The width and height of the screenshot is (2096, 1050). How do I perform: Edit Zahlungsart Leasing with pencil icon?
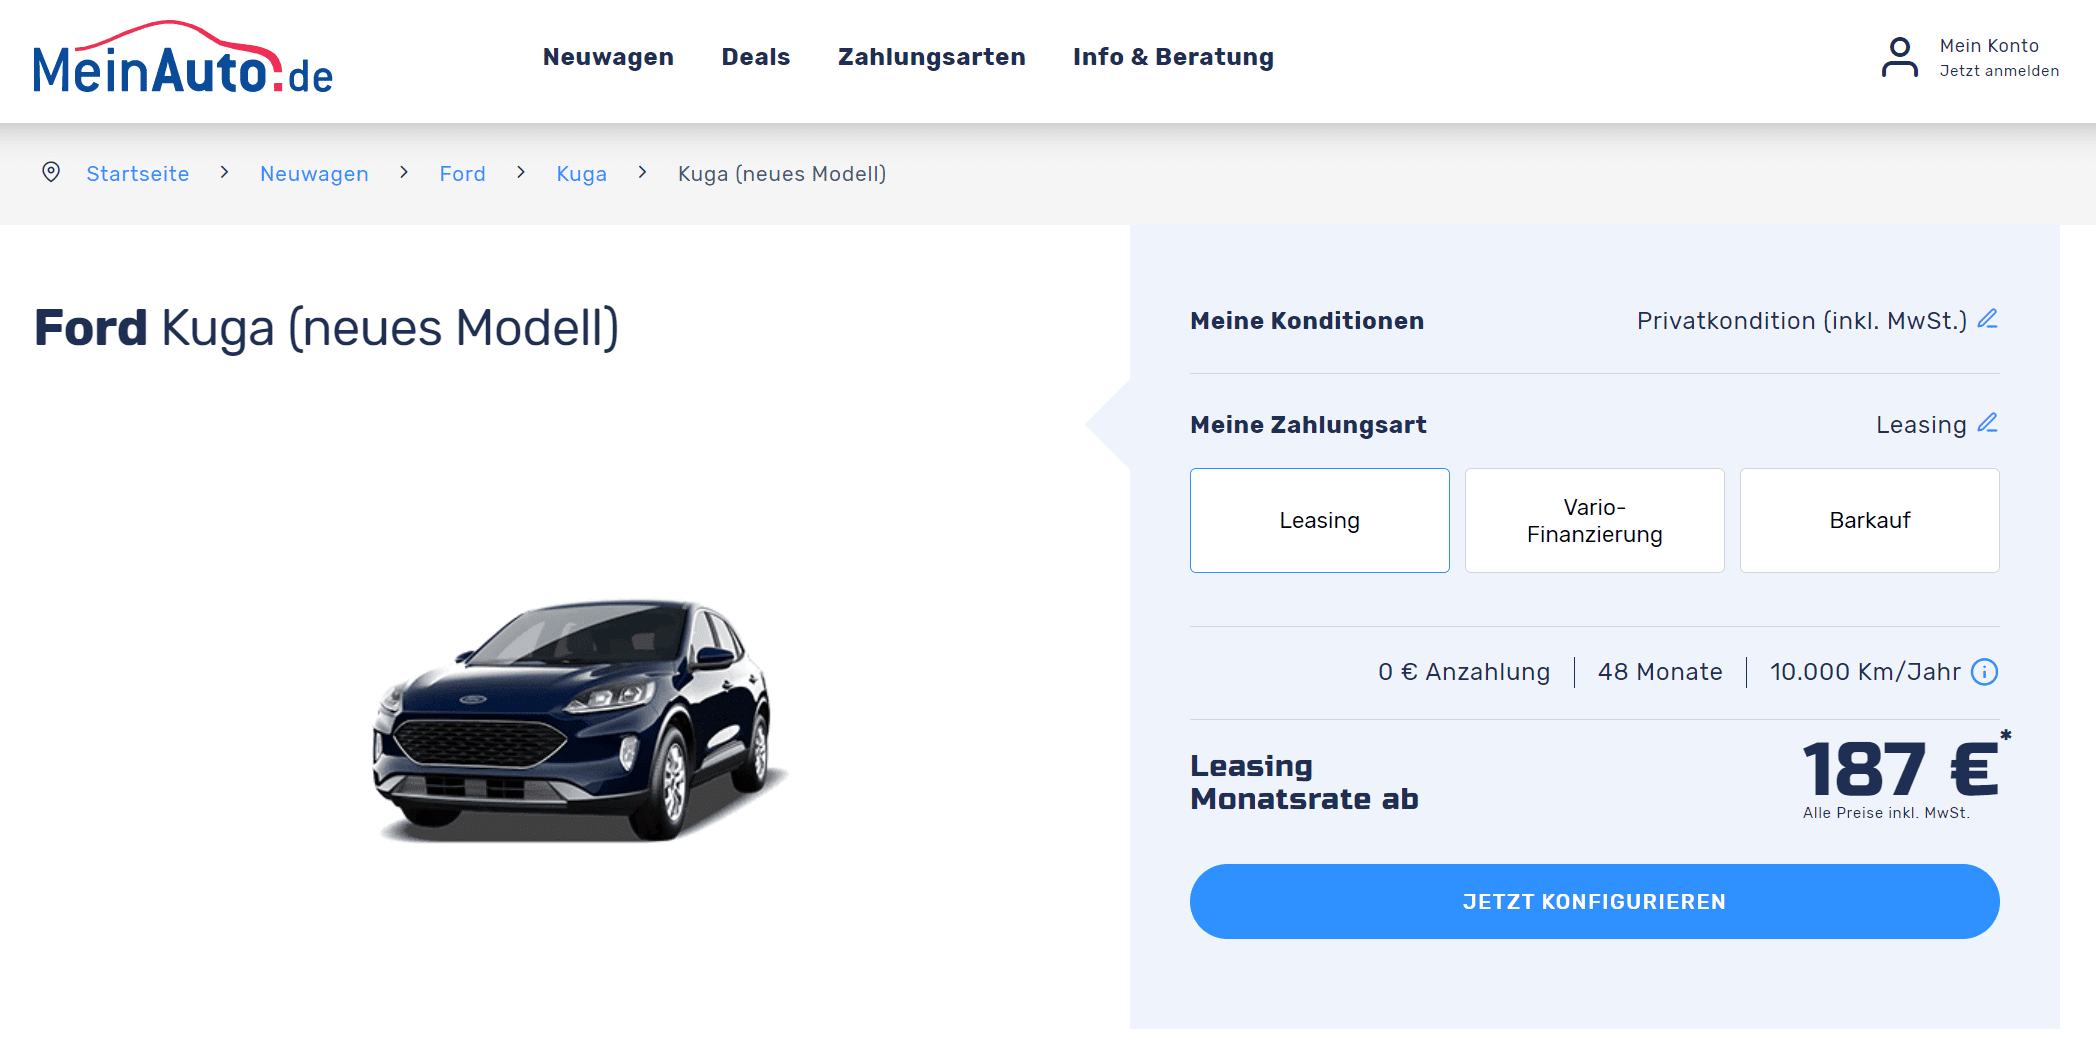coord(1988,423)
